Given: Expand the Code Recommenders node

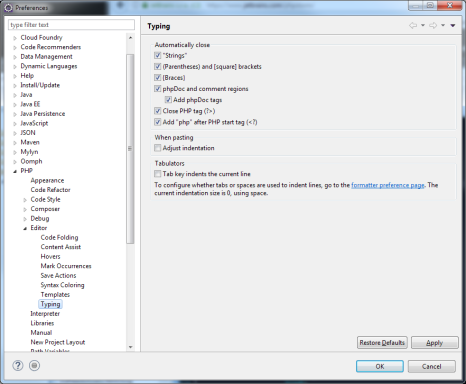Looking at the screenshot, I should pos(15,47).
